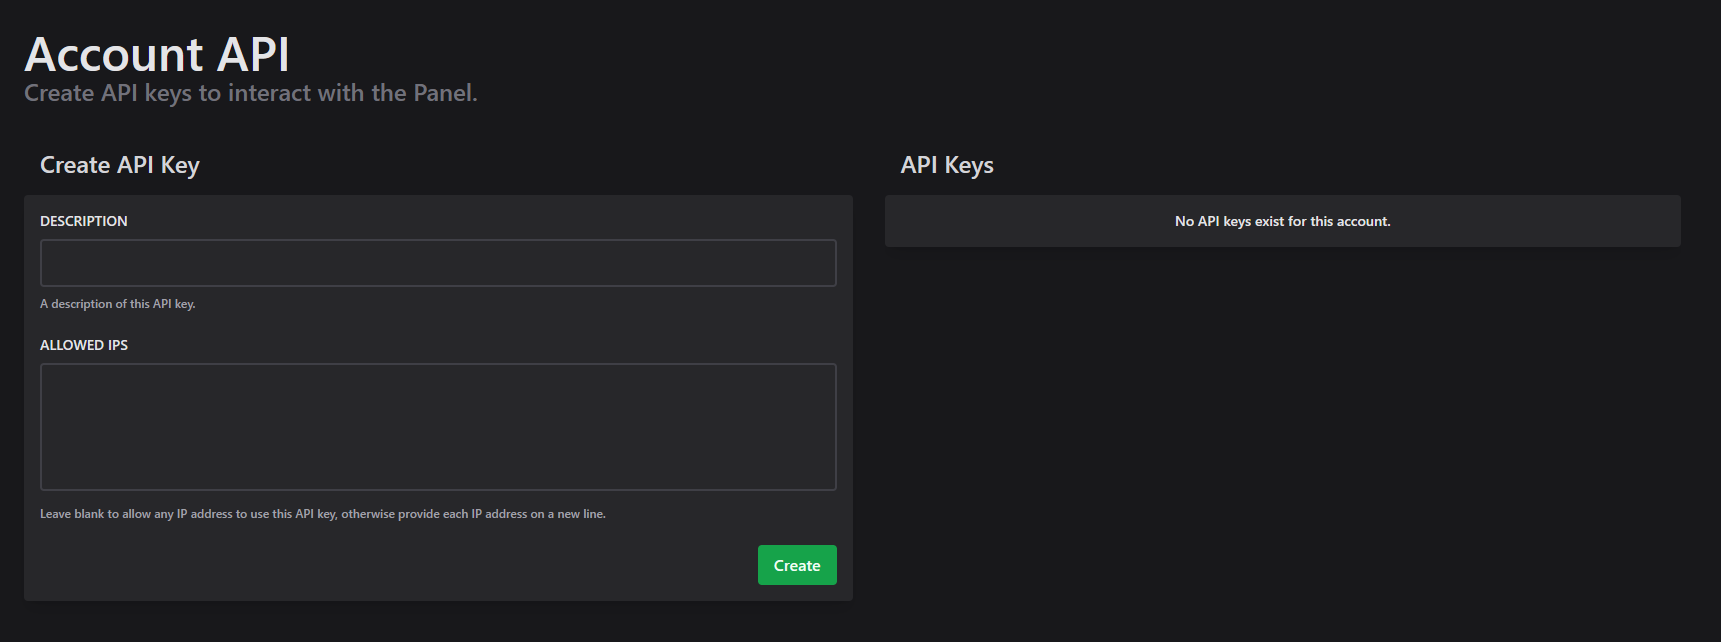This screenshot has width=1721, height=642.
Task: Click 'No API keys exist for this account' message
Action: pyautogui.click(x=1282, y=221)
